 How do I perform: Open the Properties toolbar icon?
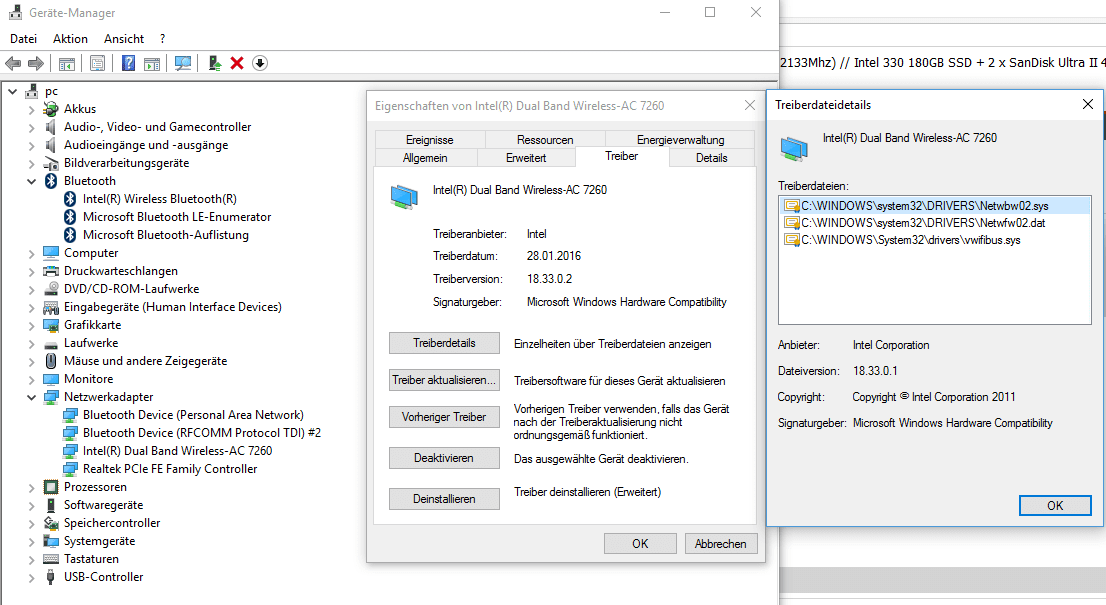97,63
